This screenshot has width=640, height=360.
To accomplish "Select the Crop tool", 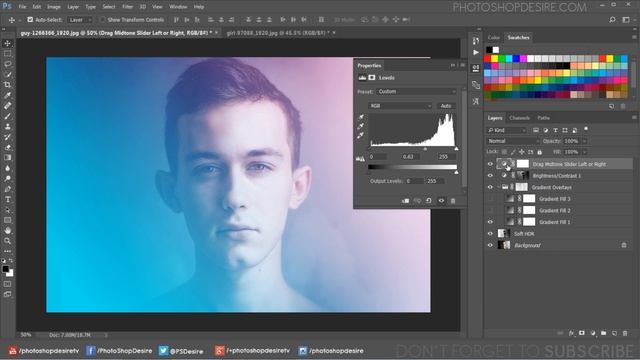I will coord(7,85).
